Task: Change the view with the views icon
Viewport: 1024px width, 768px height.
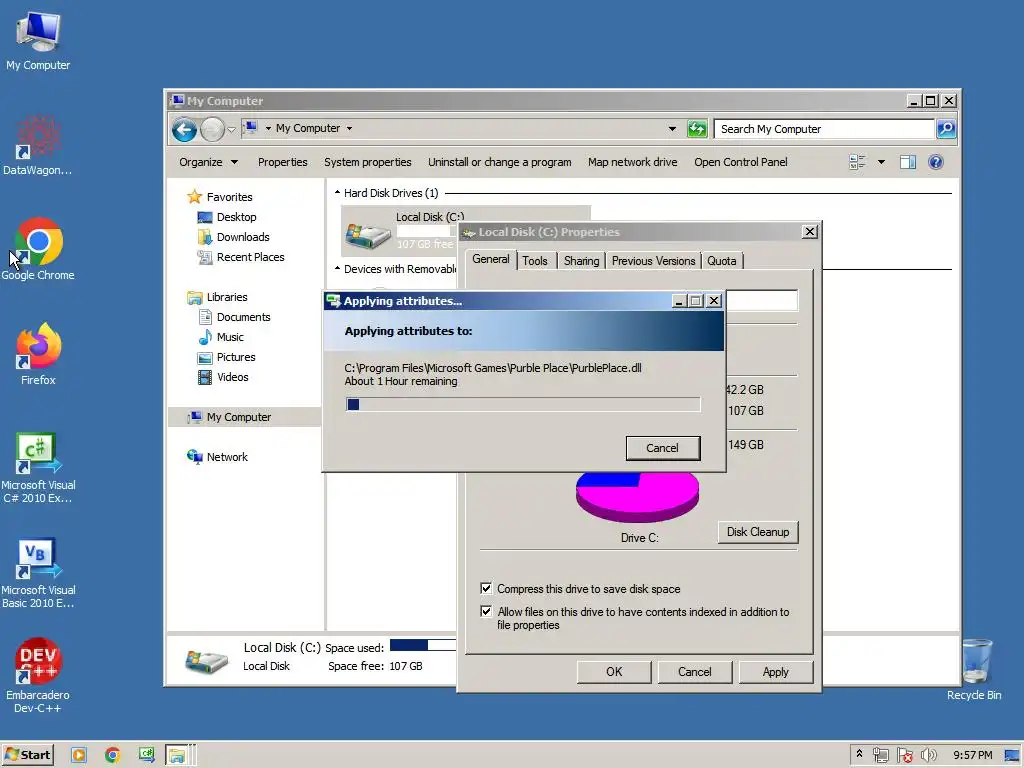Action: click(857, 162)
